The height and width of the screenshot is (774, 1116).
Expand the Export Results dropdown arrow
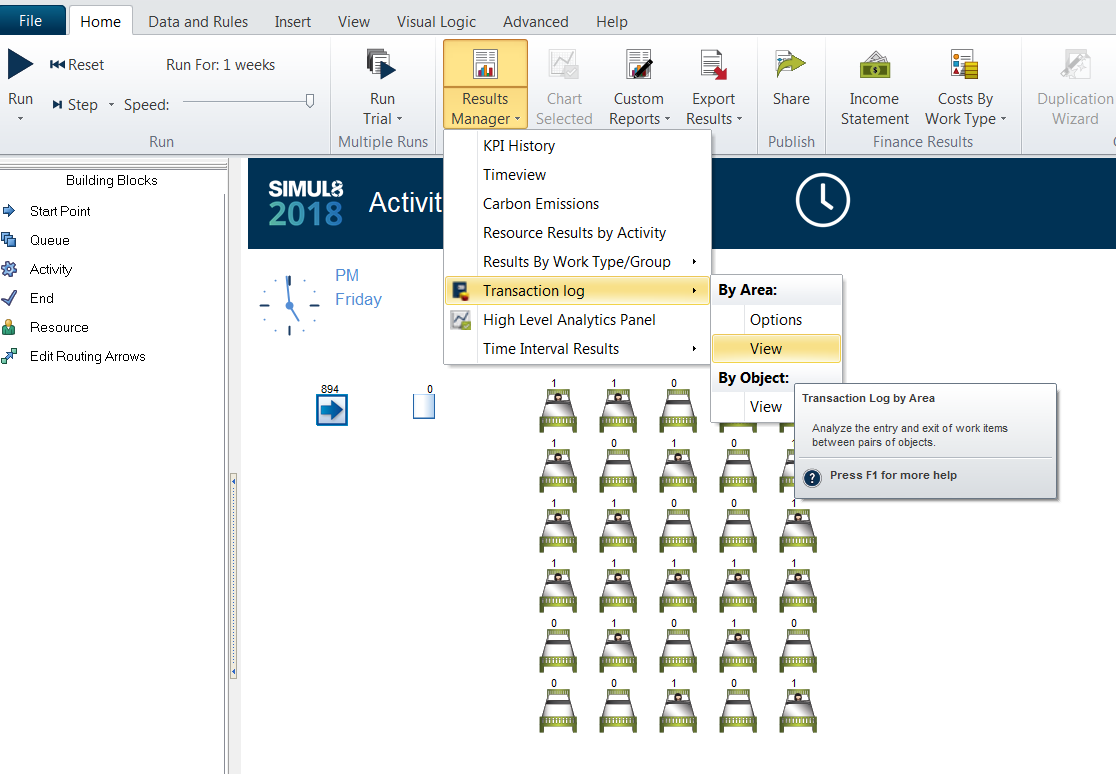[x=739, y=119]
